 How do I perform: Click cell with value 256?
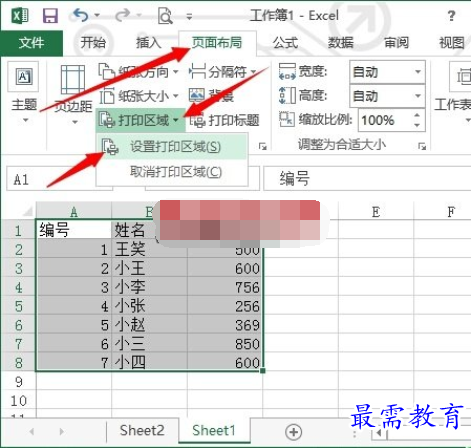pyautogui.click(x=225, y=306)
